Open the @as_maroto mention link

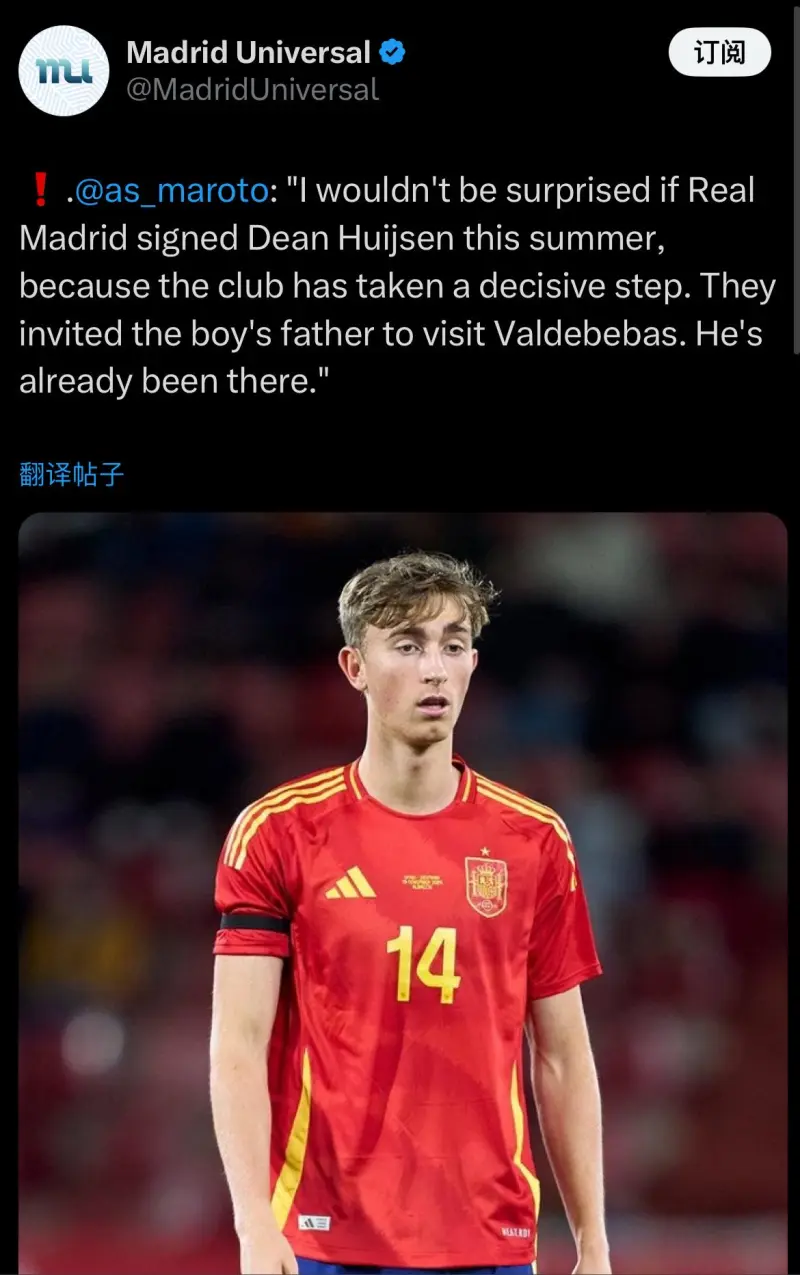coord(171,190)
